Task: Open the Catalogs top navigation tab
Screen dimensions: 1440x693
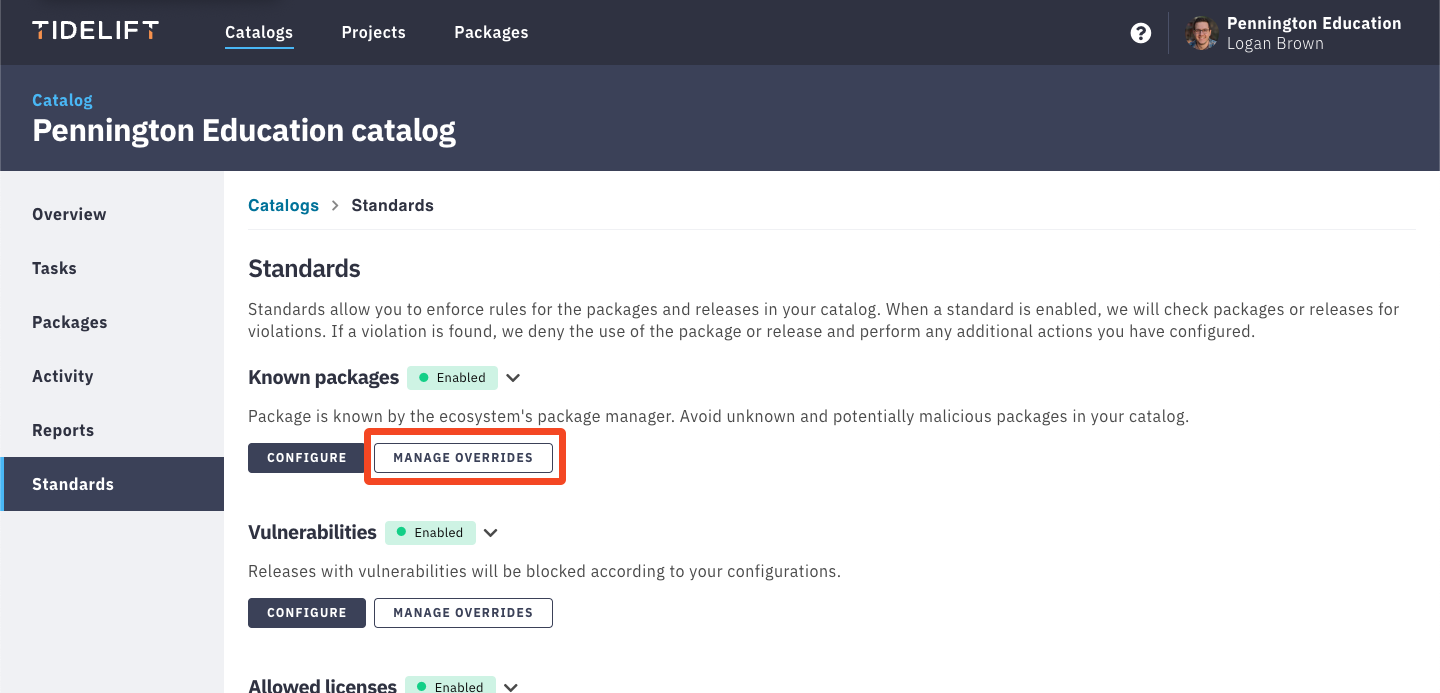Action: [259, 33]
